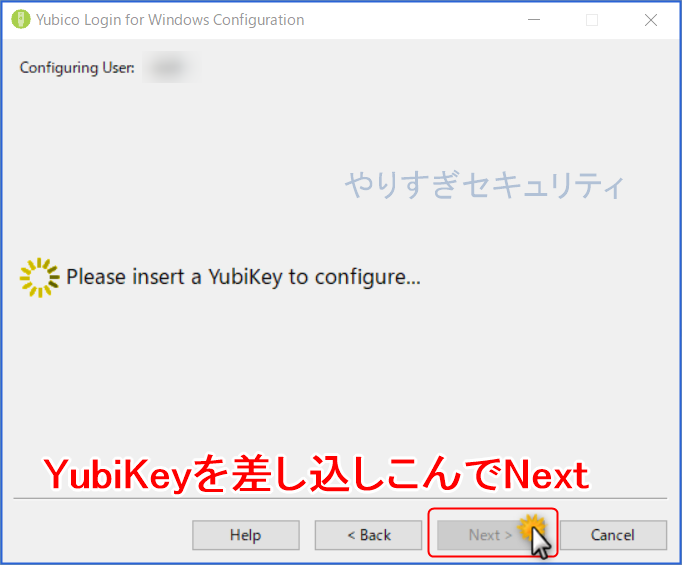Open the Help button
This screenshot has height=565, width=682.
tap(246, 535)
